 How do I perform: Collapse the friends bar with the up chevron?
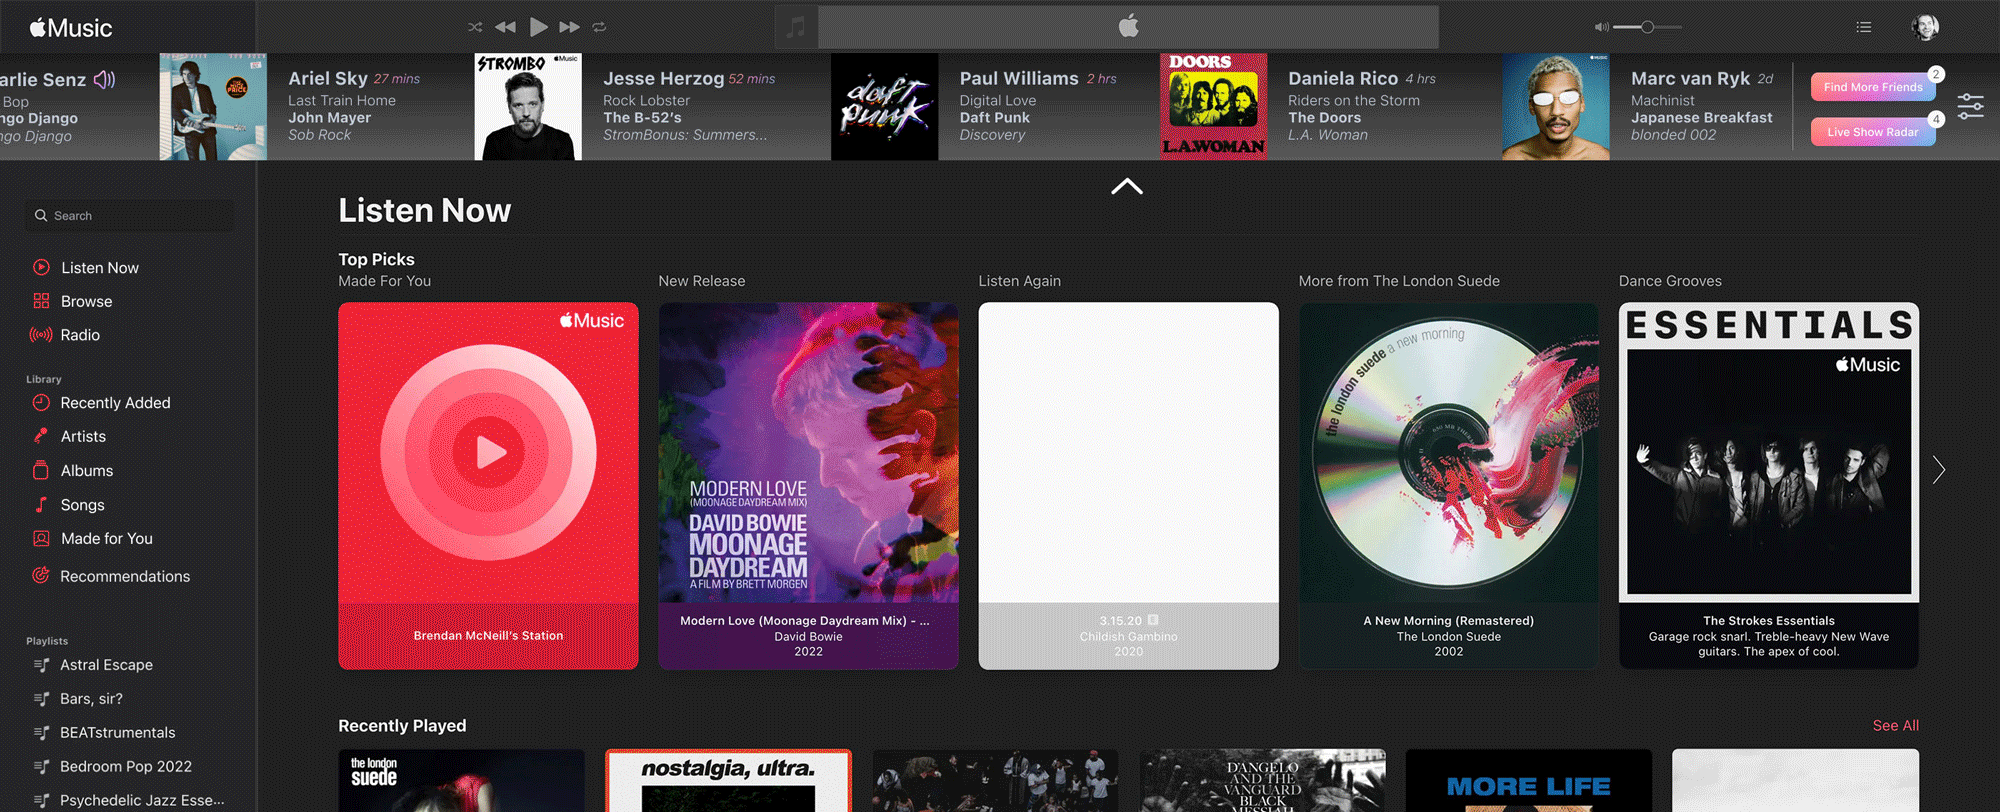click(1127, 186)
